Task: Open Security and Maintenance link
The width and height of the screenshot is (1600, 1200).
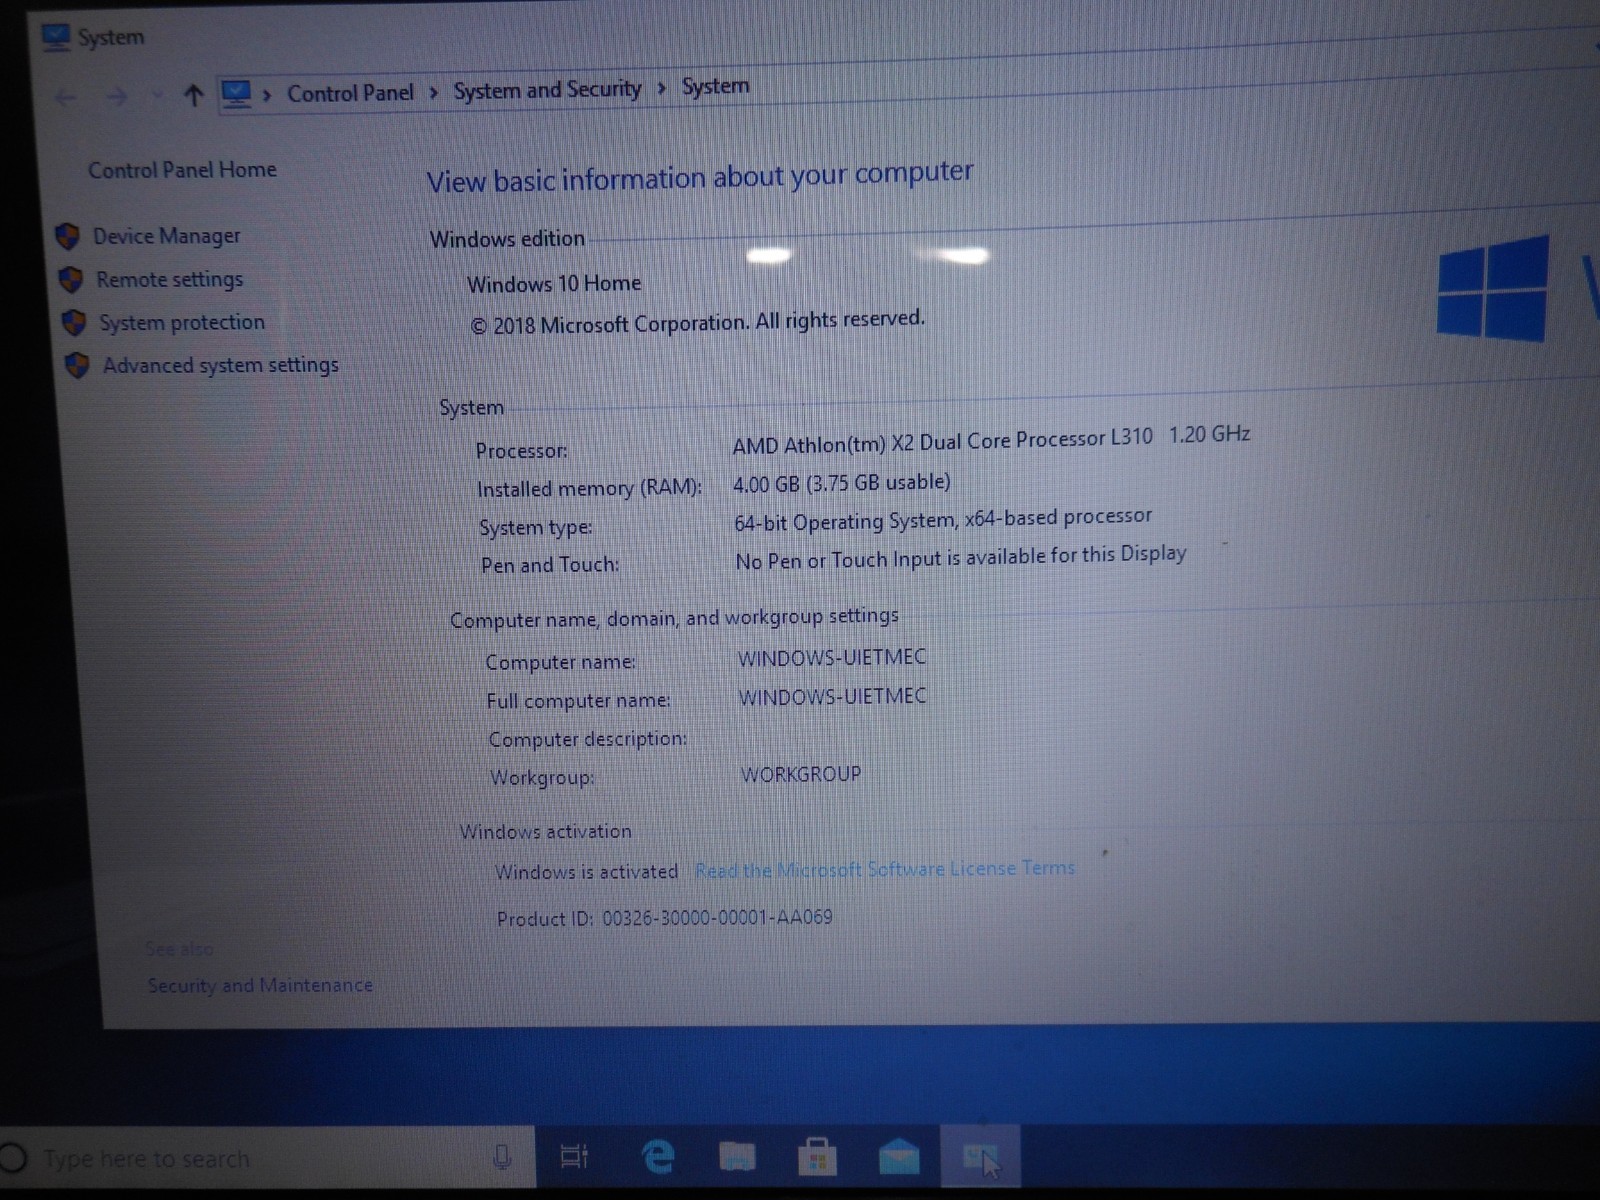Action: coord(260,985)
